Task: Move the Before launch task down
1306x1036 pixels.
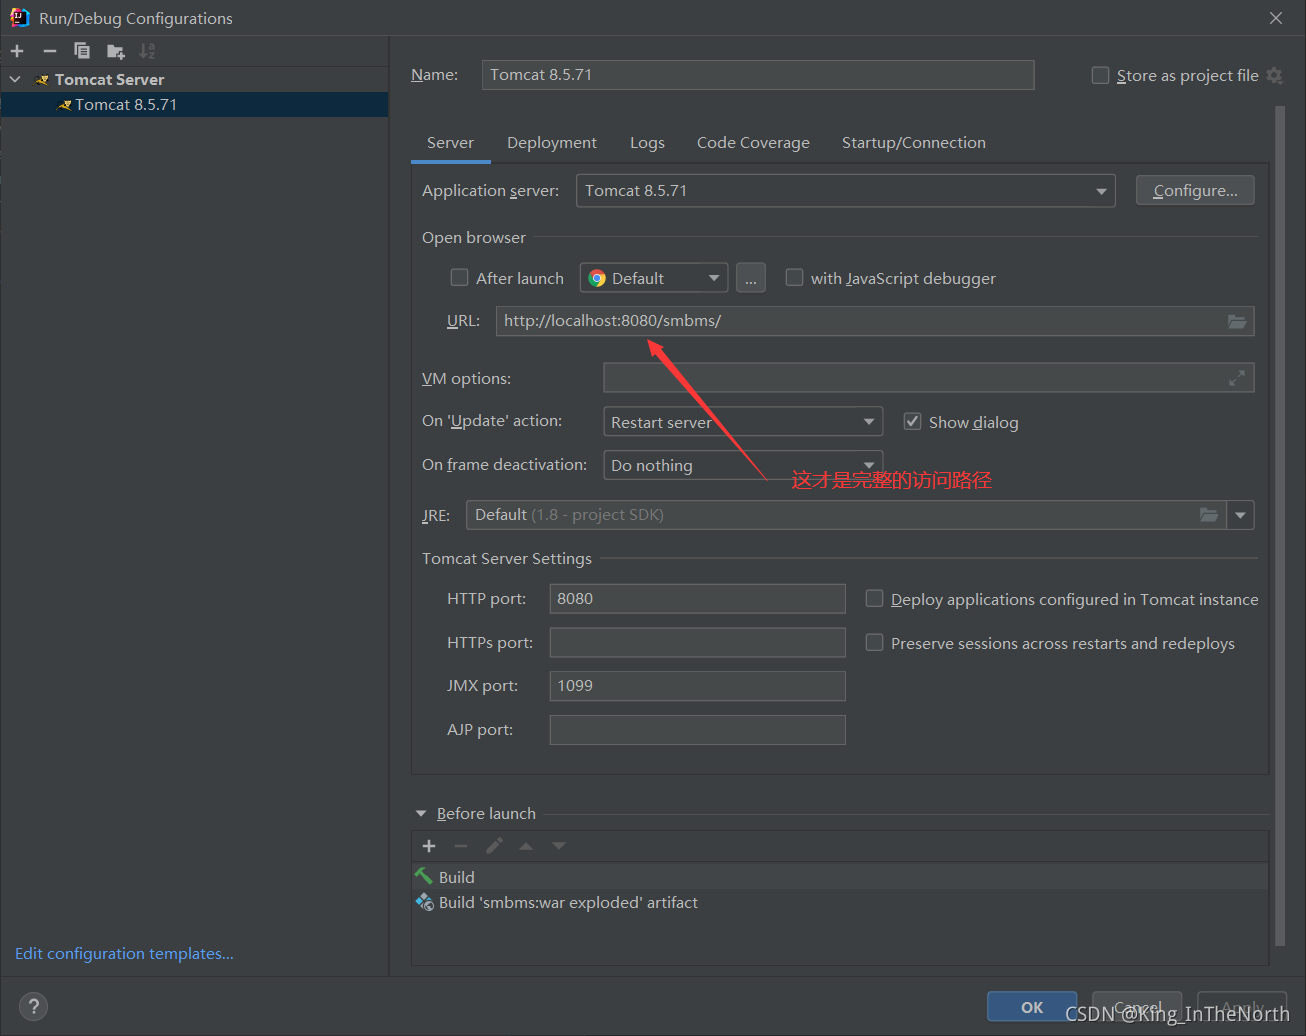Action: point(559,846)
